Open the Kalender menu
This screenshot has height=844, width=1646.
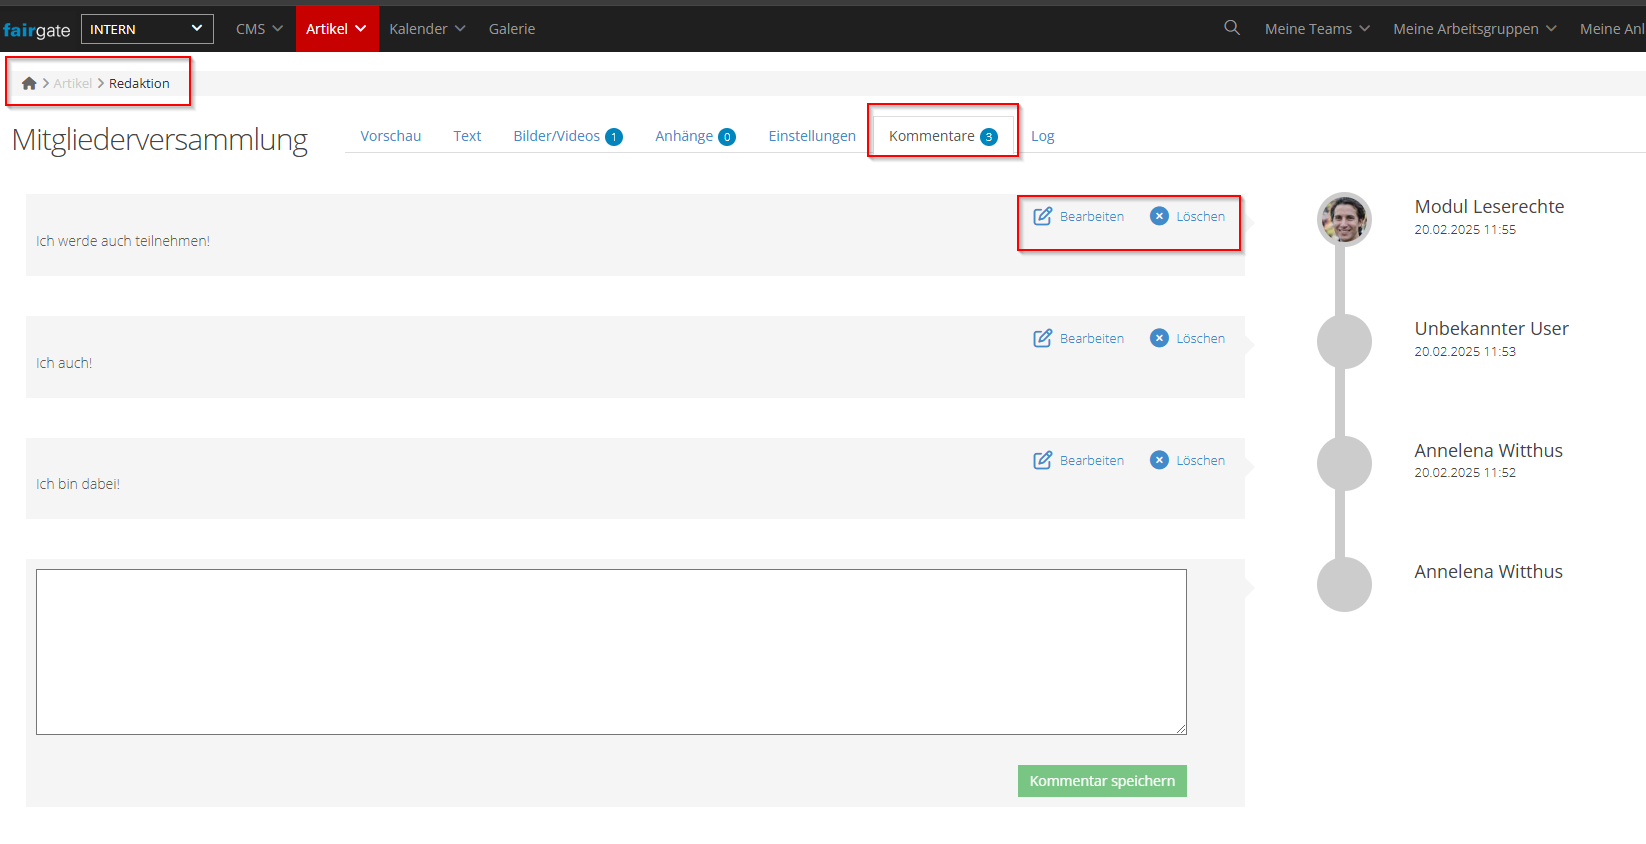[427, 29]
